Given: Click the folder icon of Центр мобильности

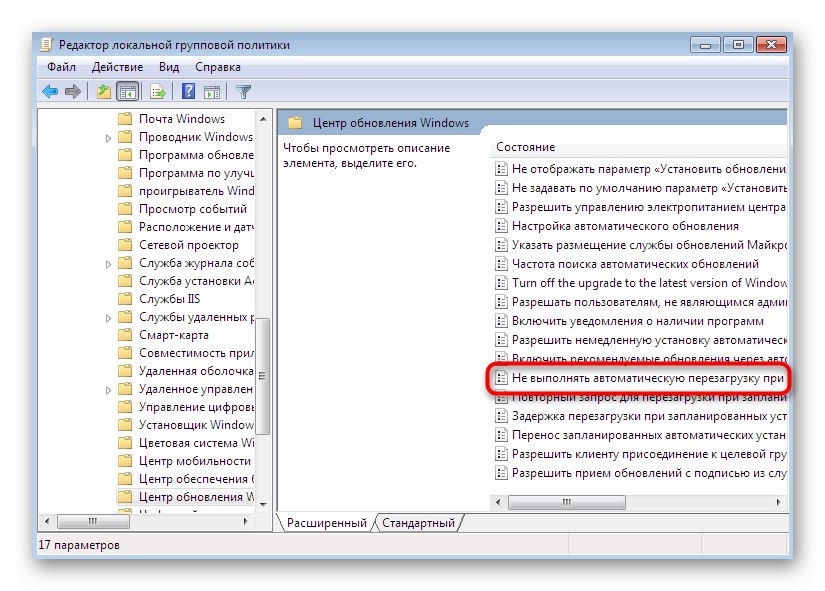Looking at the screenshot, I should coord(125,460).
